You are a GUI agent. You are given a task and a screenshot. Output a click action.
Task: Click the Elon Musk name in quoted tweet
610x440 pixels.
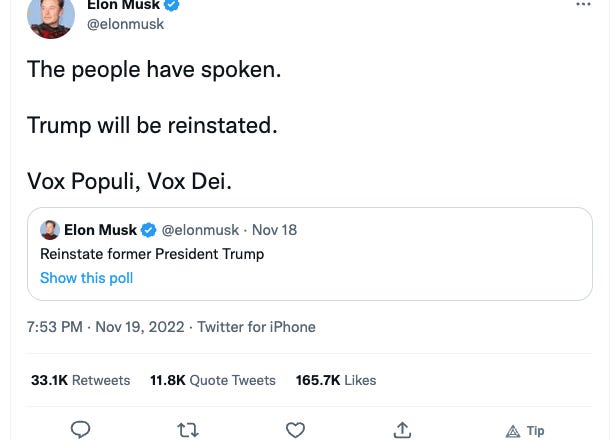(x=100, y=230)
